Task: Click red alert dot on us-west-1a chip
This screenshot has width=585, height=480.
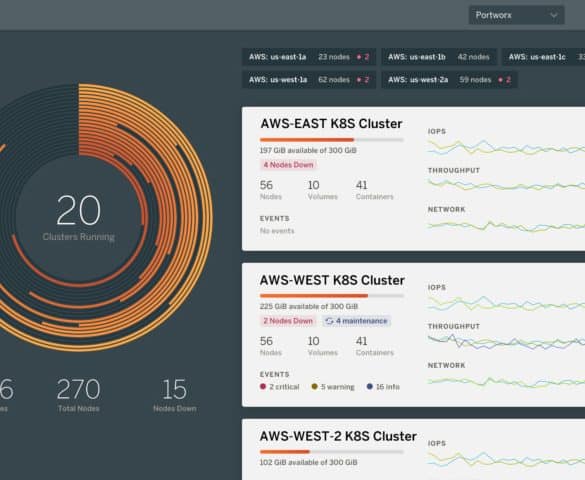Action: (x=359, y=80)
